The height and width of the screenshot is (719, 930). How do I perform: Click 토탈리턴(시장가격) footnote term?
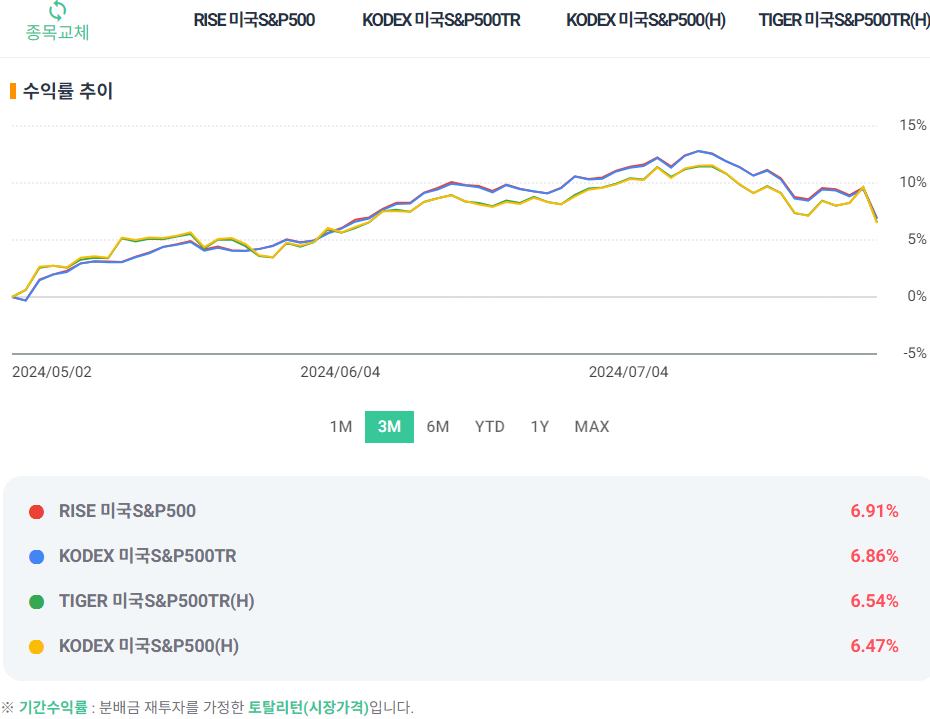pyautogui.click(x=308, y=707)
